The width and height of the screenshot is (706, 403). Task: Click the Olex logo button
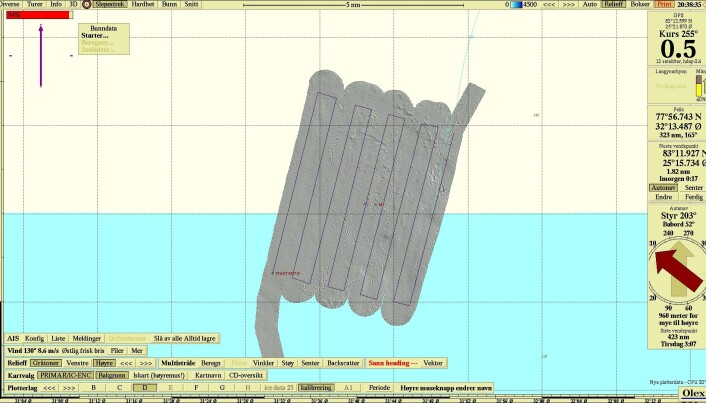tap(692, 393)
